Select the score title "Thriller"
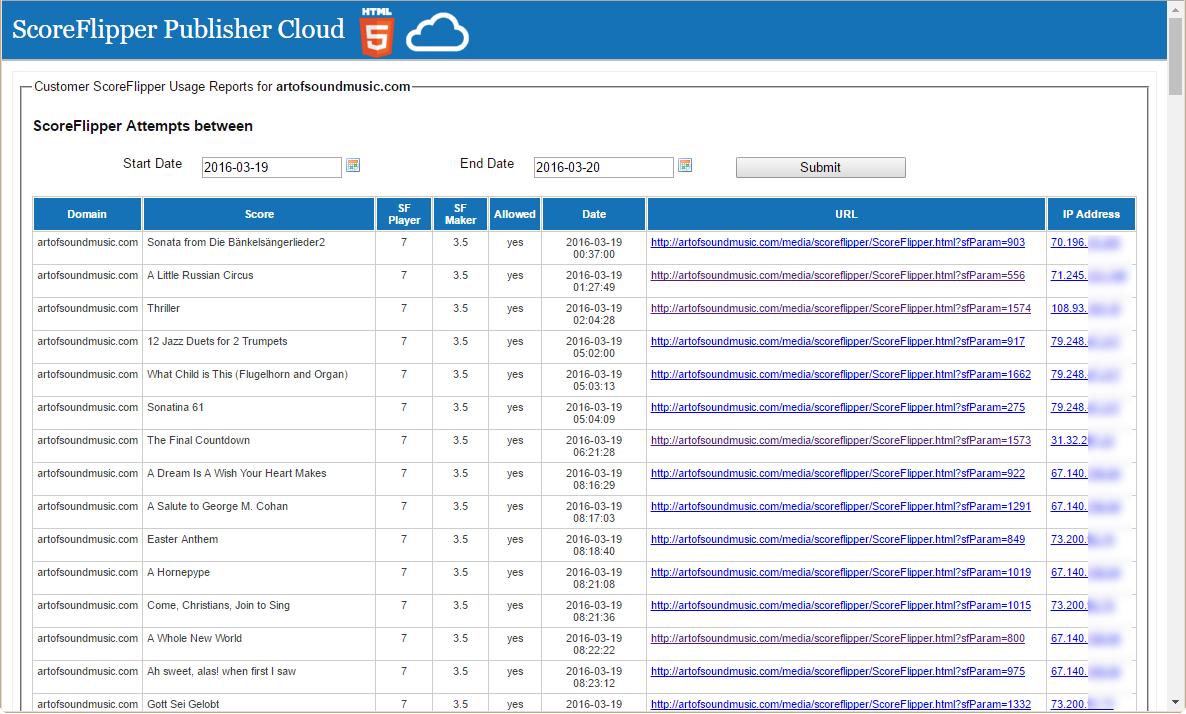 (x=163, y=309)
